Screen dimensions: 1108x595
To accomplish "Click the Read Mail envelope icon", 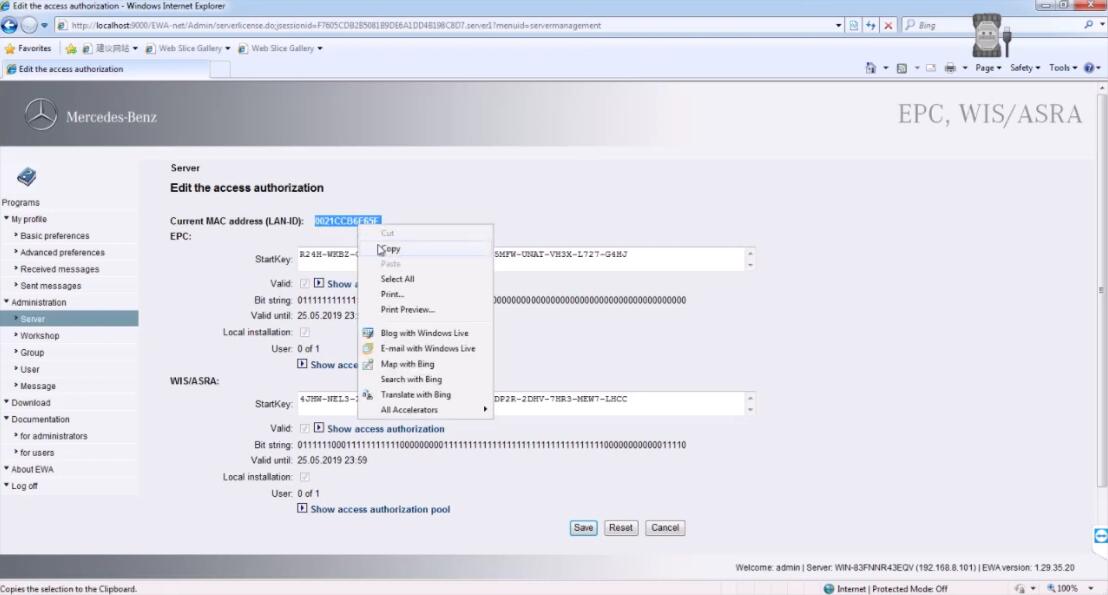I will click(931, 68).
